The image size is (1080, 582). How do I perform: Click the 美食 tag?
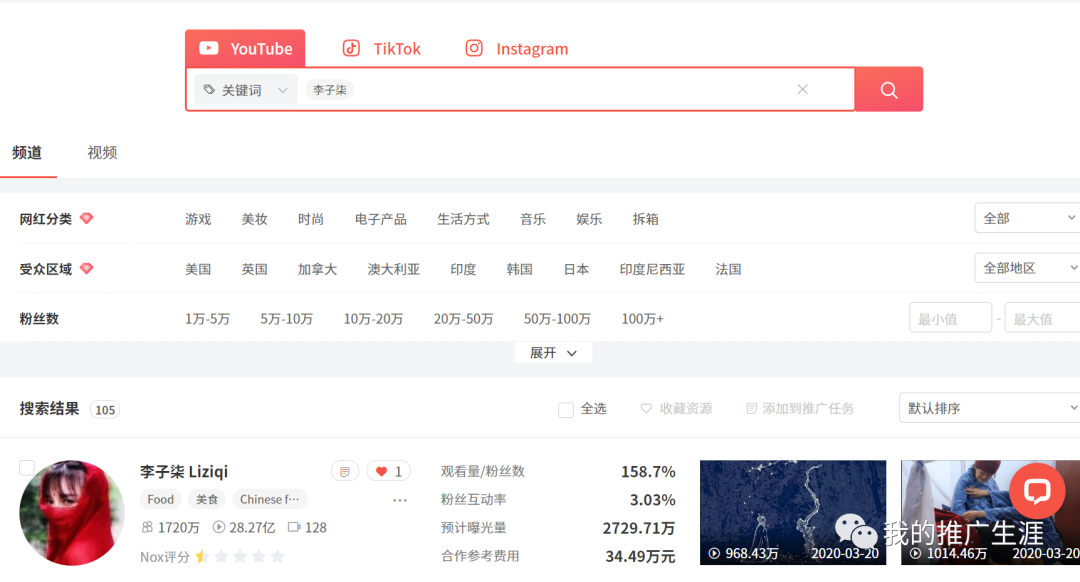click(x=207, y=499)
